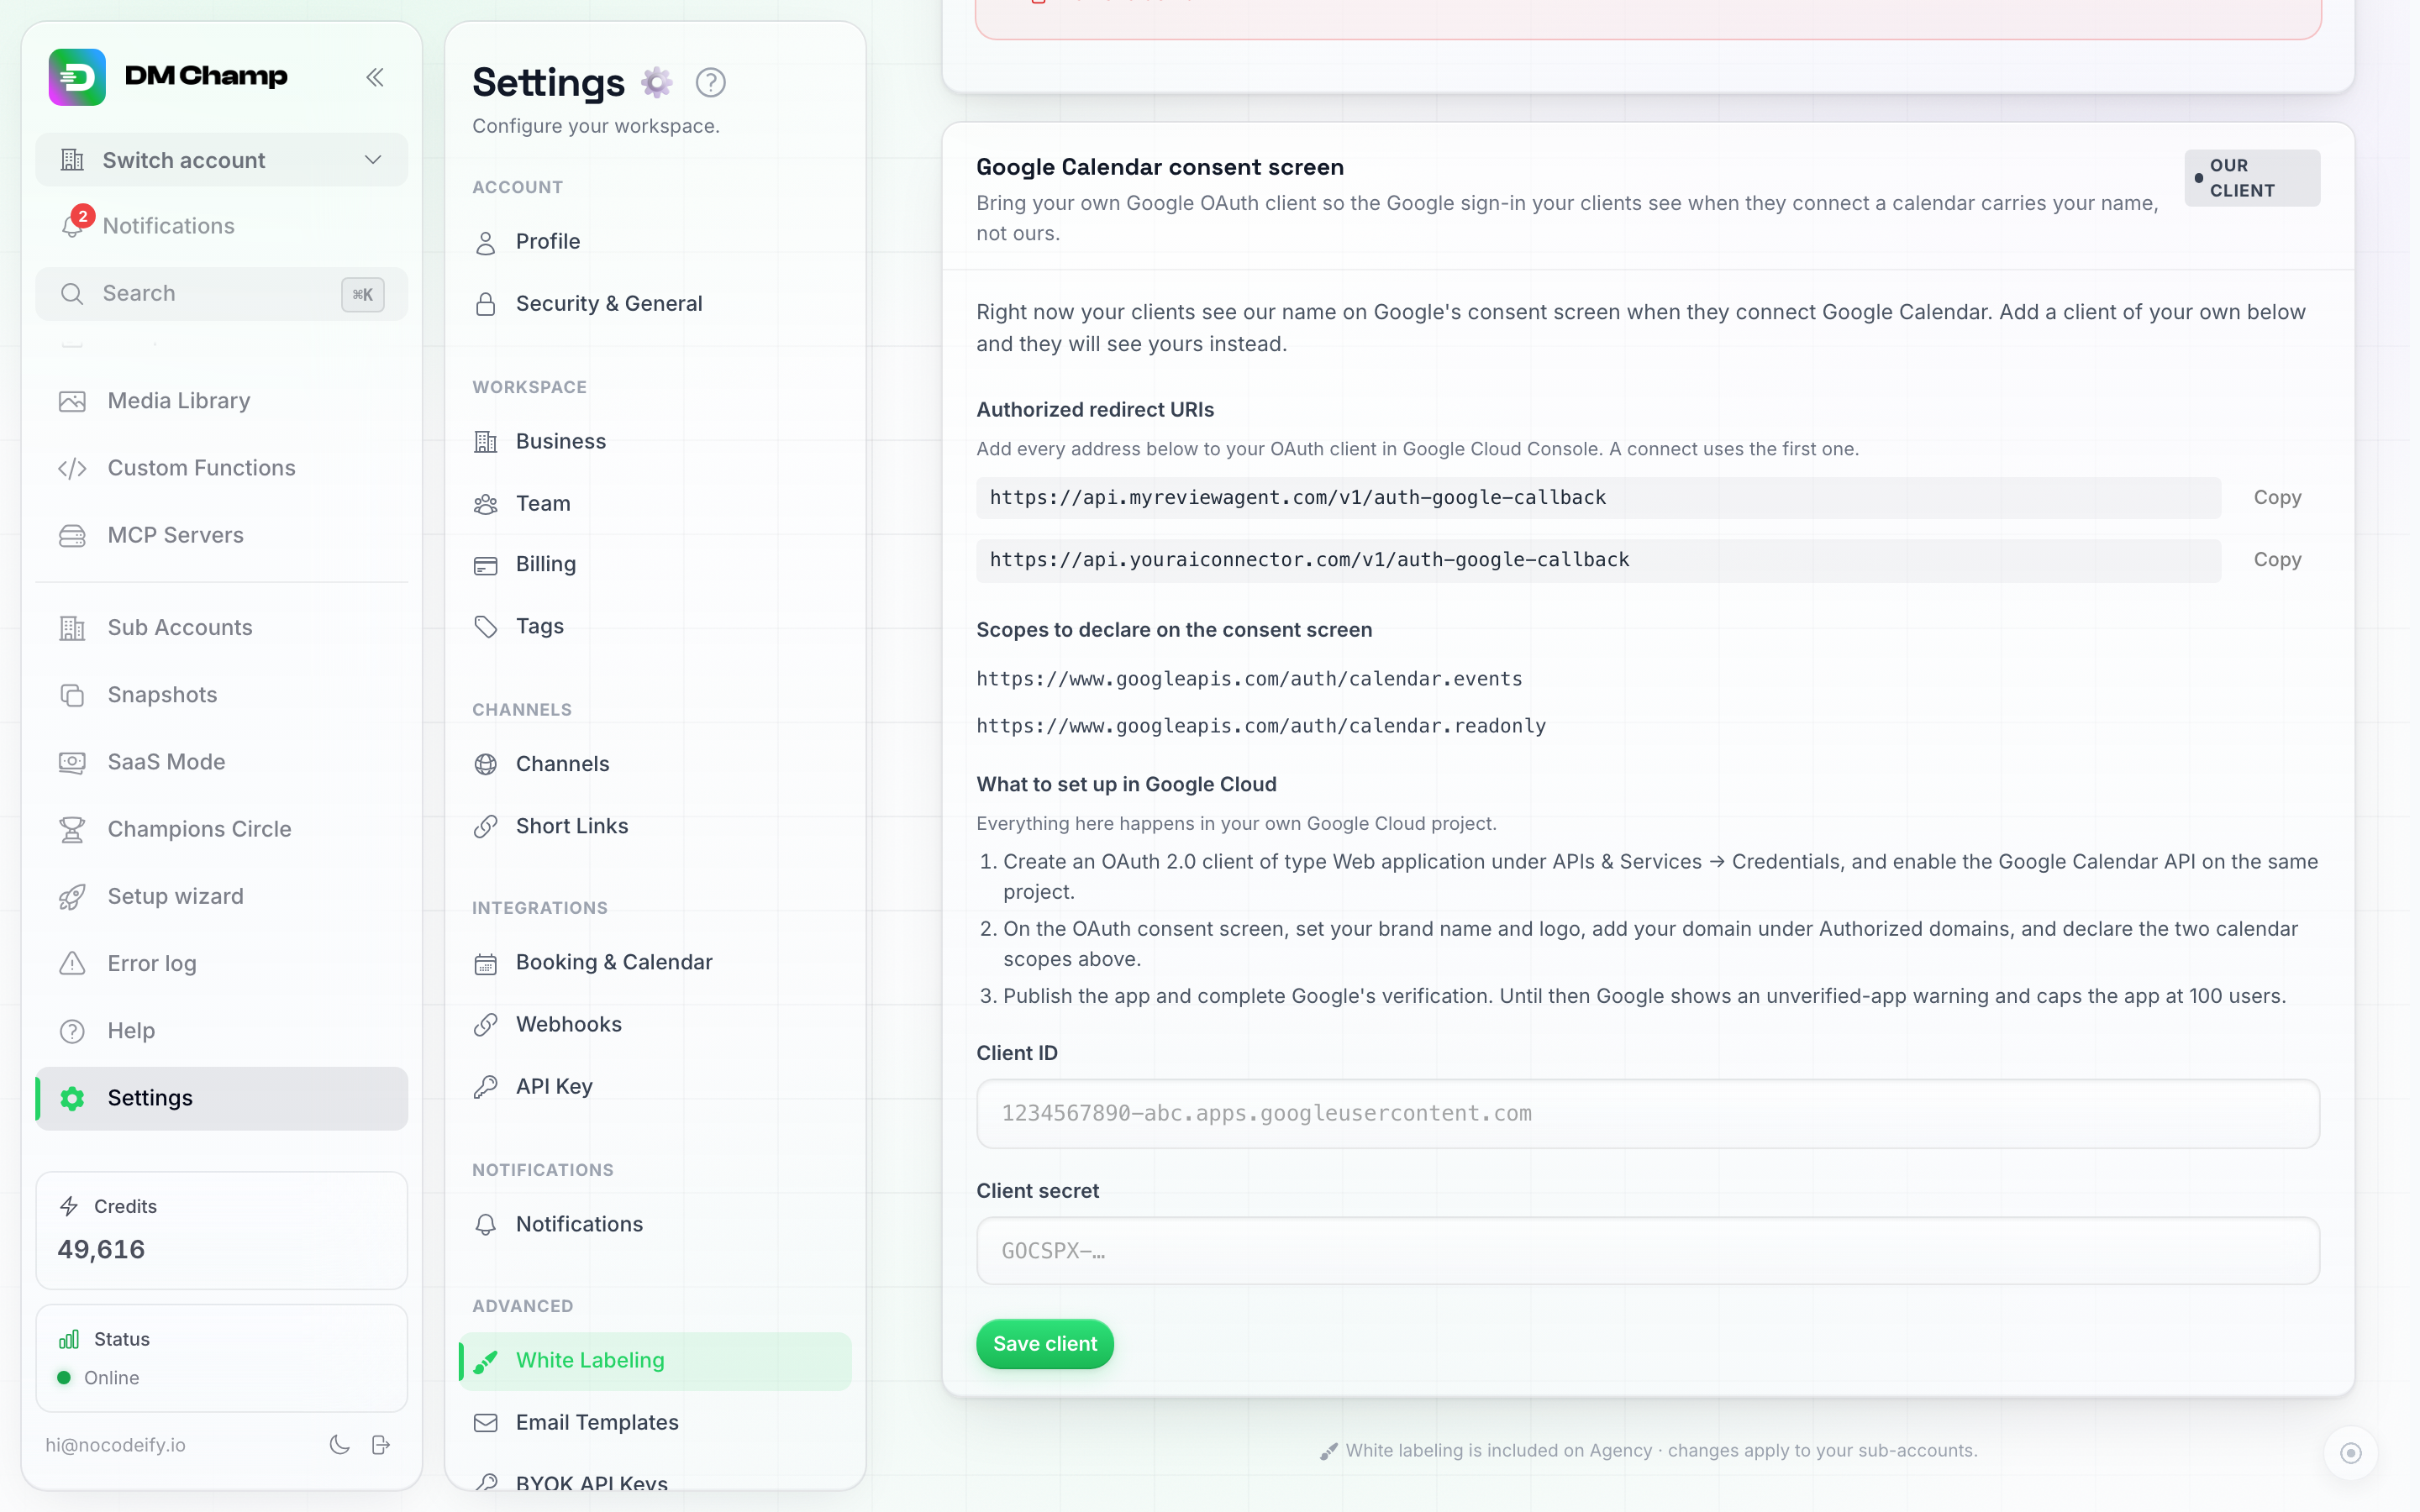Select White Labeling settings
The height and width of the screenshot is (1512, 2420).
coord(655,1361)
